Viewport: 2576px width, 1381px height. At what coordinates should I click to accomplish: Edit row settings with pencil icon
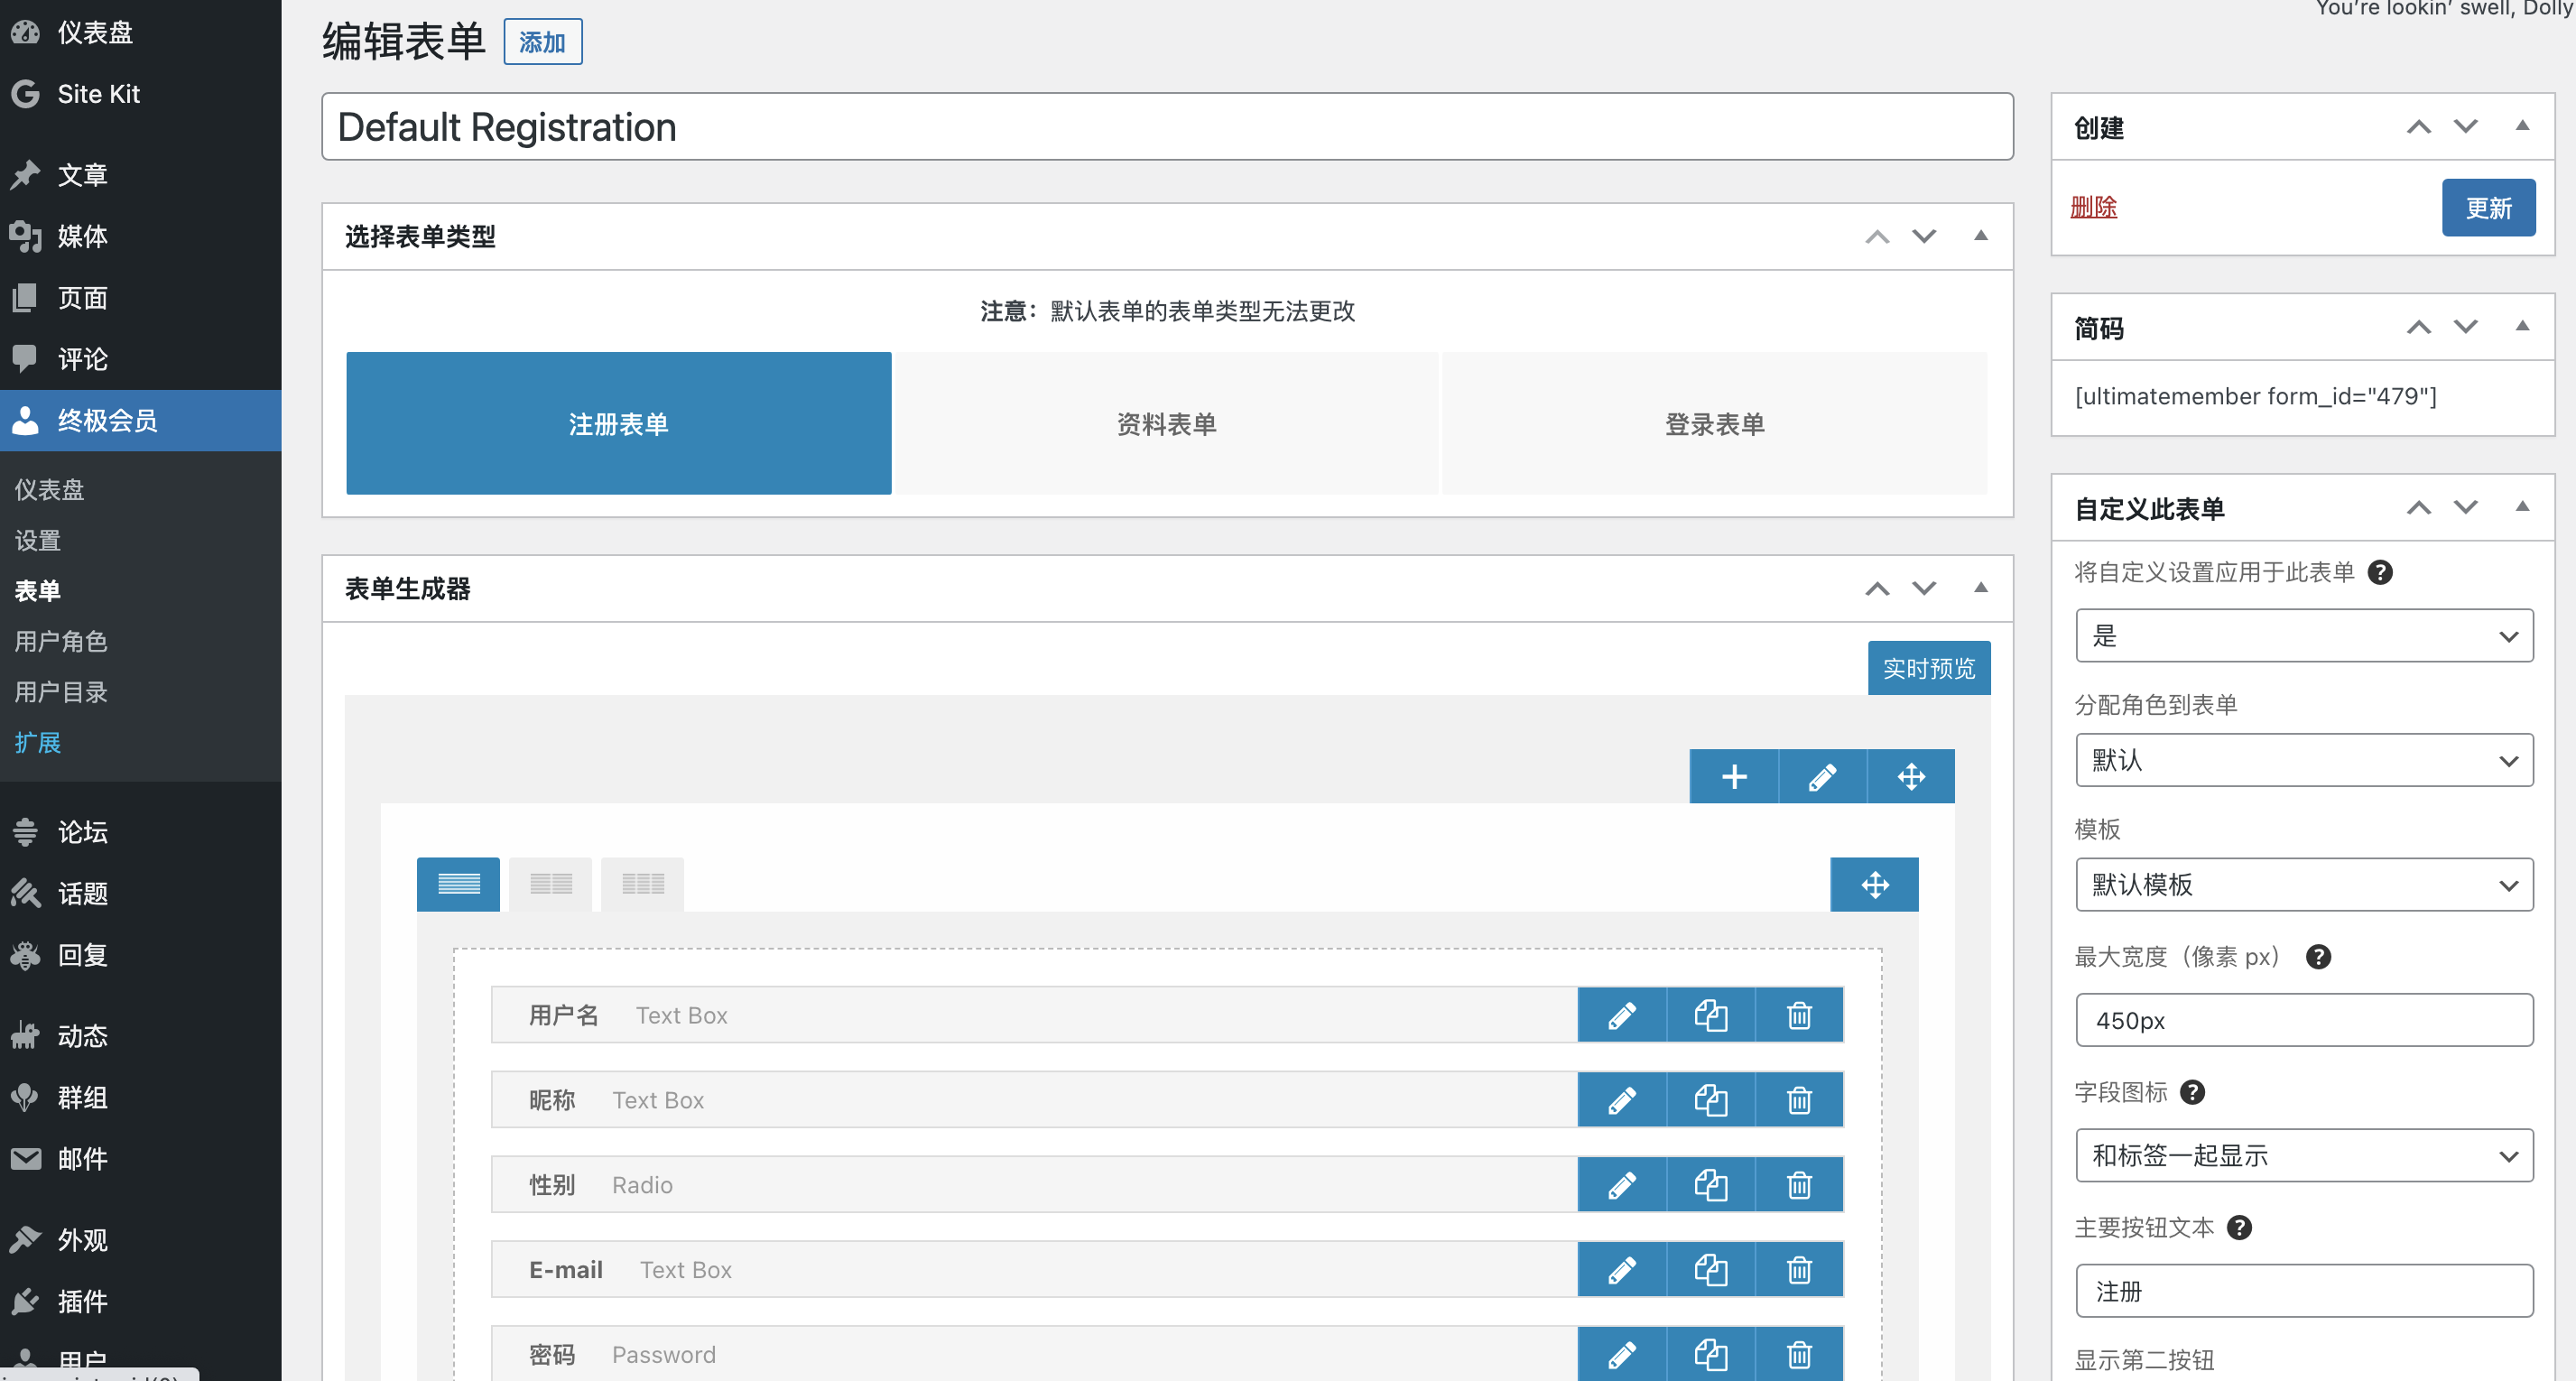coord(1822,777)
